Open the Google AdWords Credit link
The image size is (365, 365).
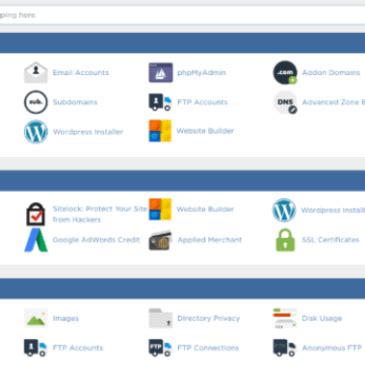tap(96, 240)
